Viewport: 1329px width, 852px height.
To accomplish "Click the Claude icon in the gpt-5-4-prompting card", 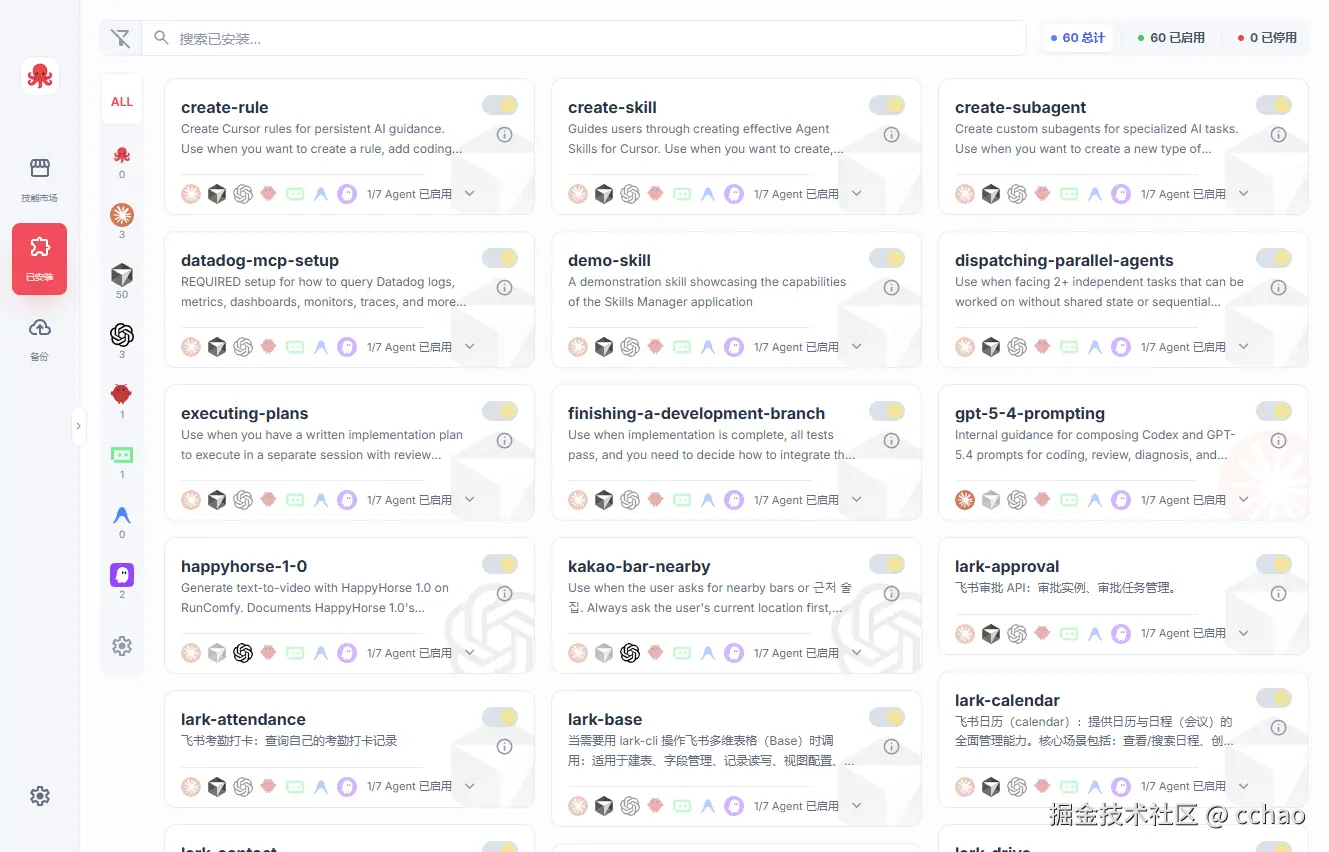I will point(965,500).
